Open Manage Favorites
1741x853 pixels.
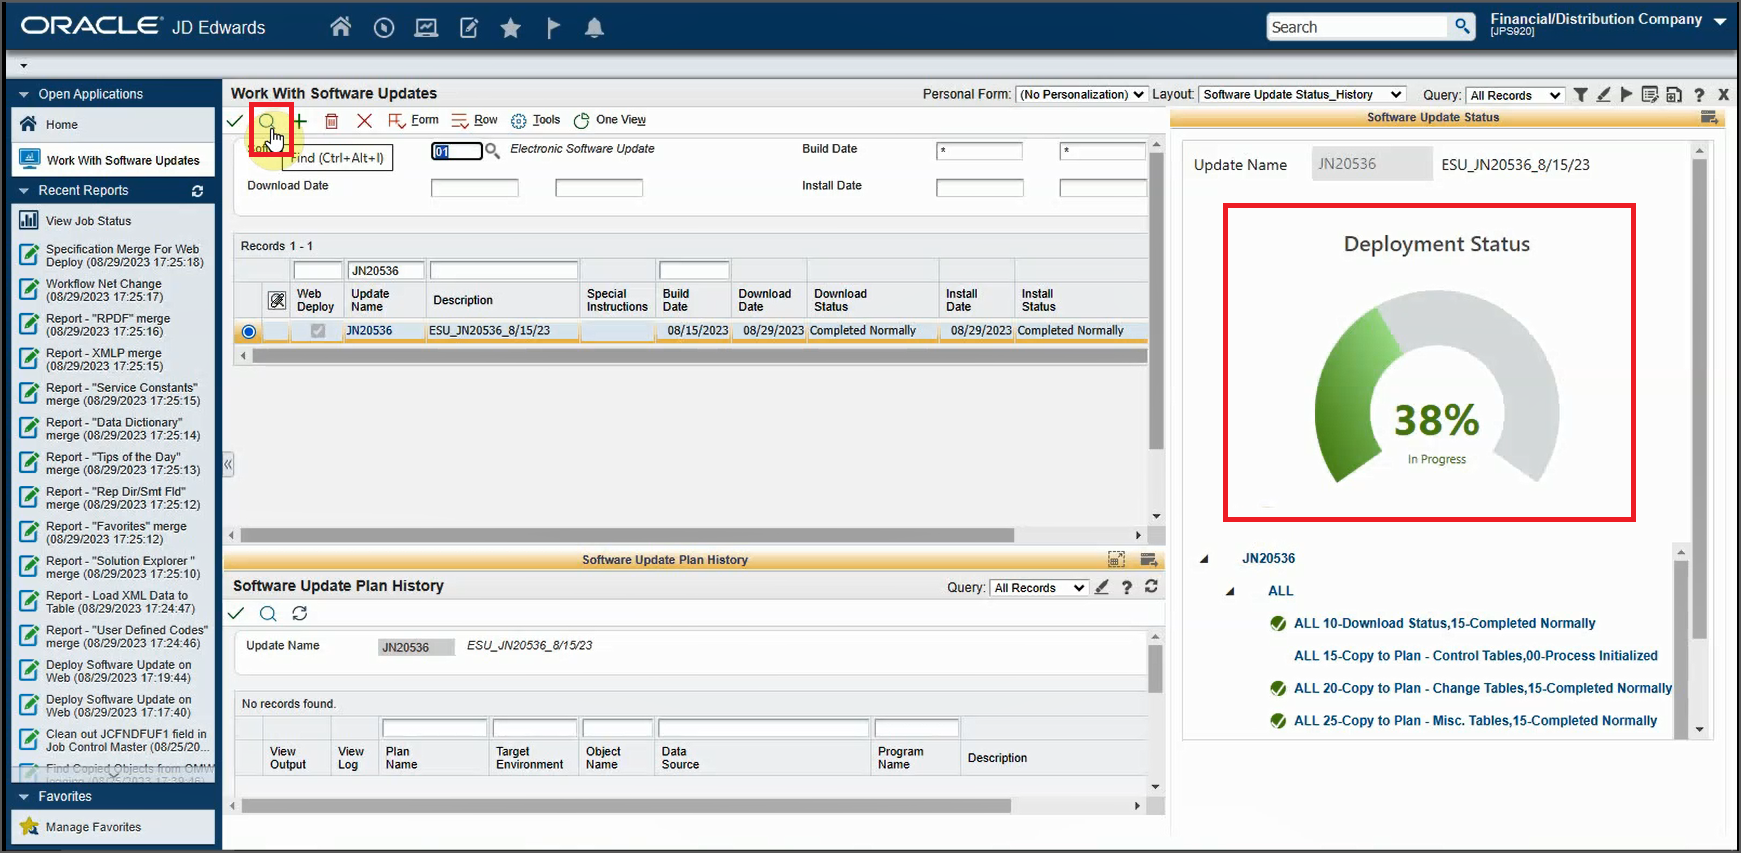pyautogui.click(x=93, y=827)
